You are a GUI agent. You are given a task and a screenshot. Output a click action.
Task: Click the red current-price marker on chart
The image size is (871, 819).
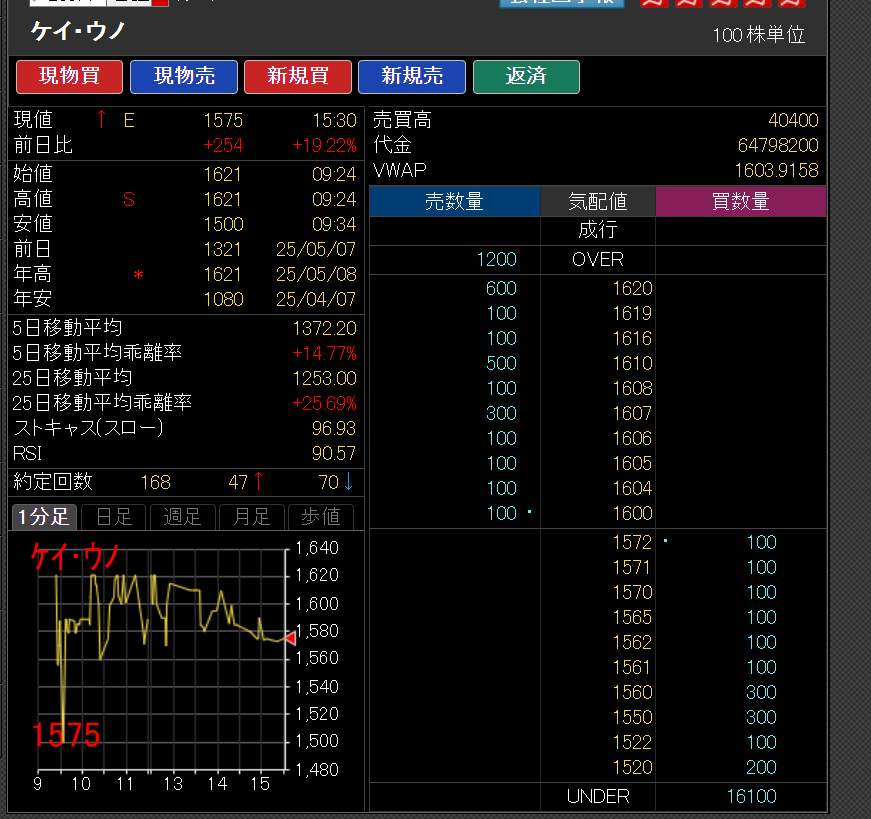click(x=290, y=637)
